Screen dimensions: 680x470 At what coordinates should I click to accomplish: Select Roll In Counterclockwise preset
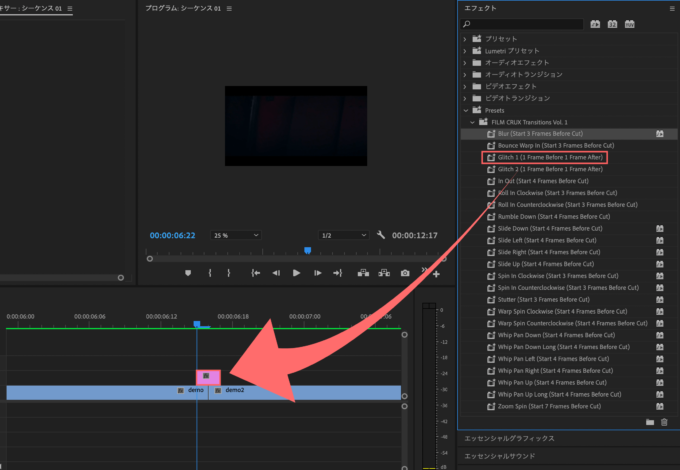click(x=568, y=205)
